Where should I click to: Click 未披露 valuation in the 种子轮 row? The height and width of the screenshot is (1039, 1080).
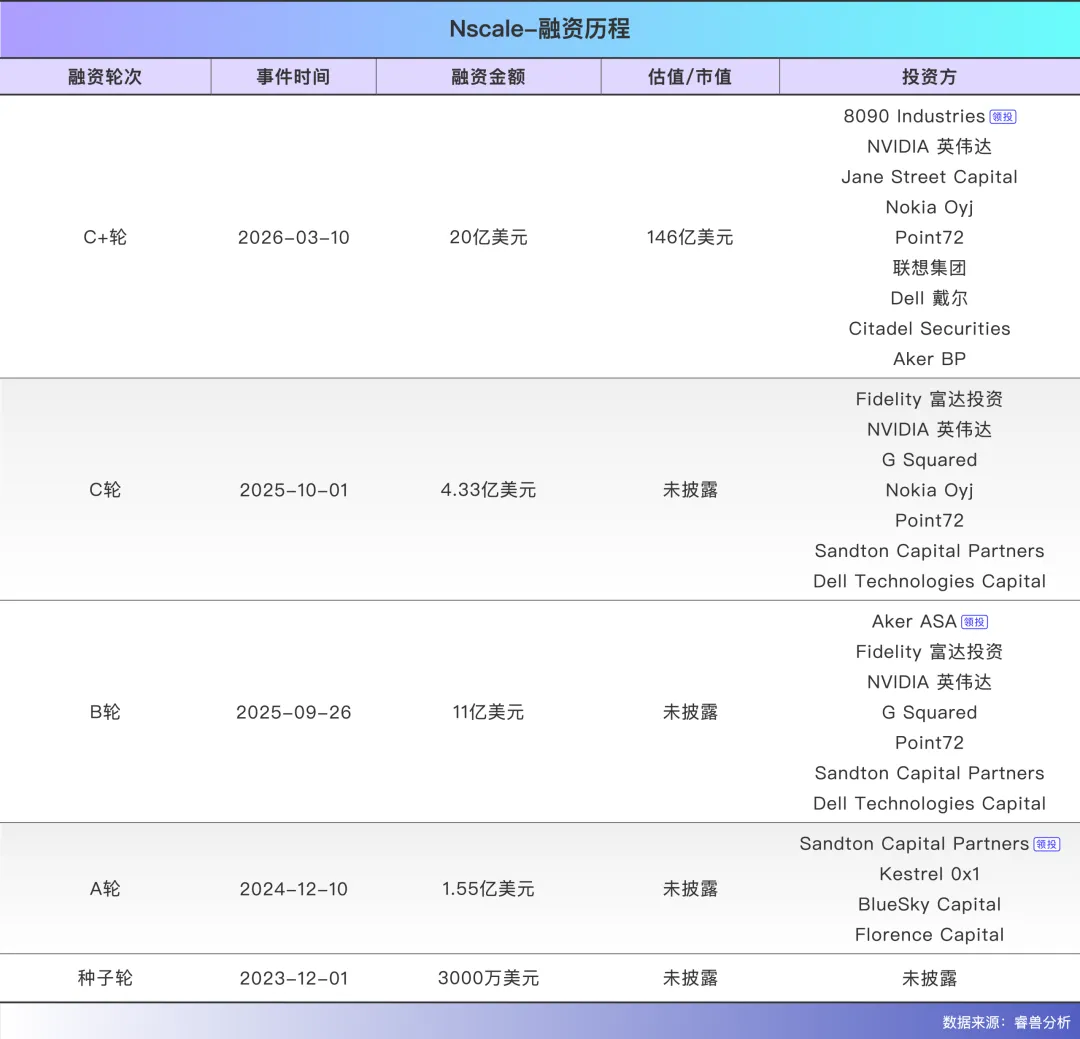point(689,978)
